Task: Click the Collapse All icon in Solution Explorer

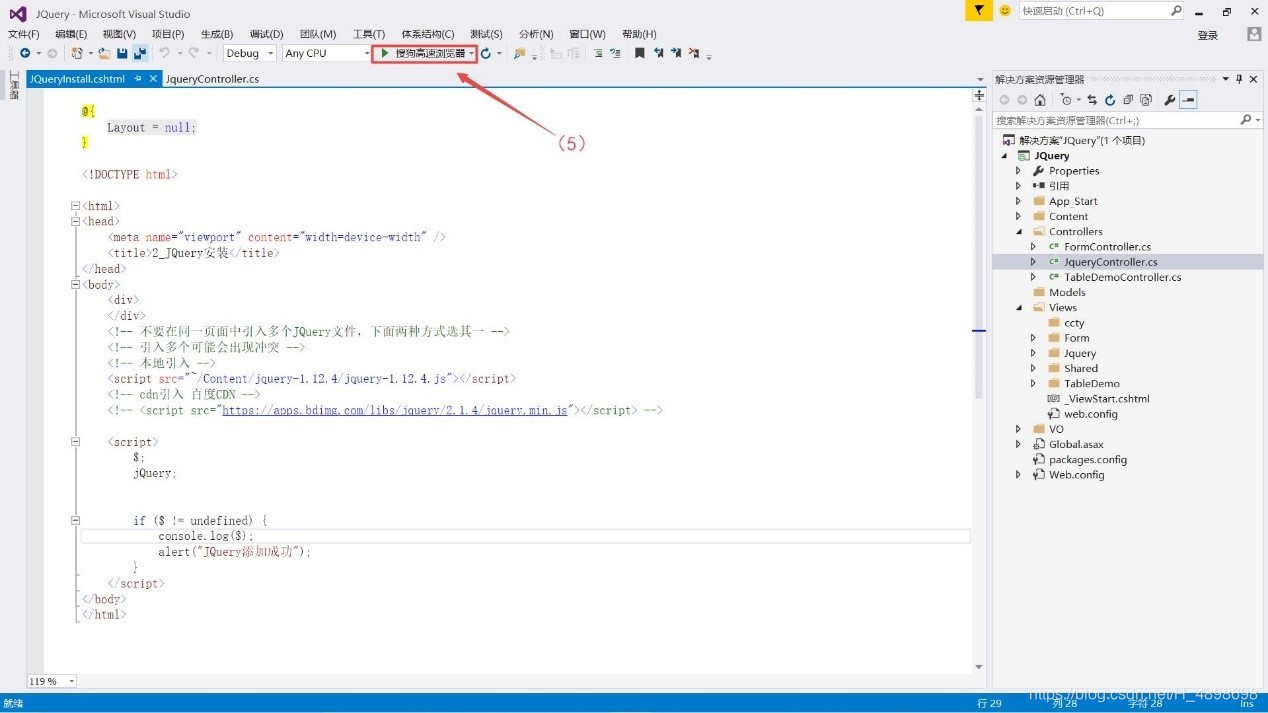Action: 1128,100
